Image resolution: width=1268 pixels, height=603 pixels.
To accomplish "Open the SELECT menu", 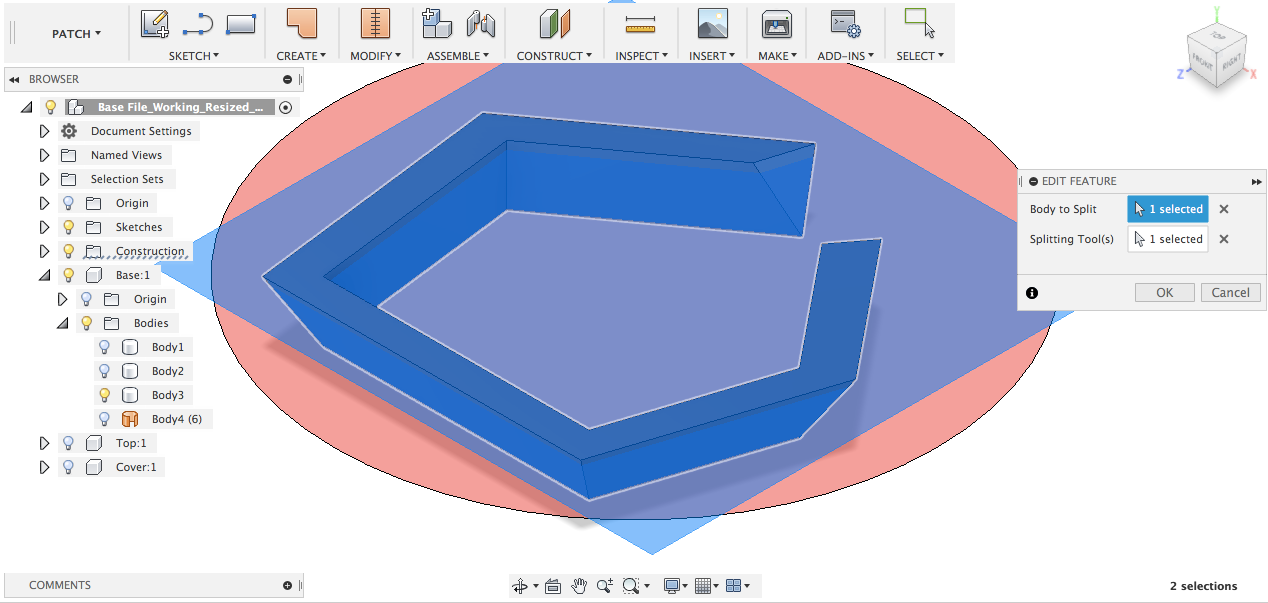I will pyautogui.click(x=919, y=56).
